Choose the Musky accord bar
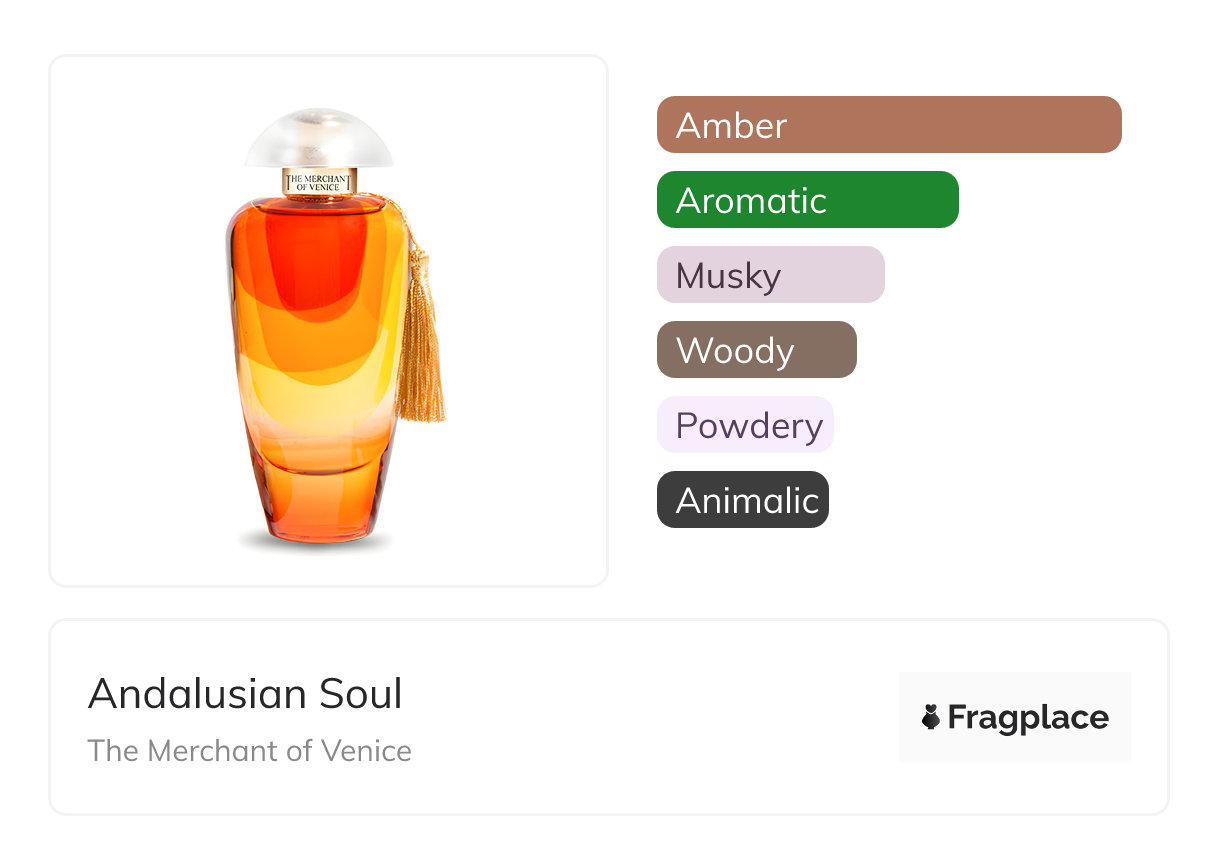 pos(770,275)
